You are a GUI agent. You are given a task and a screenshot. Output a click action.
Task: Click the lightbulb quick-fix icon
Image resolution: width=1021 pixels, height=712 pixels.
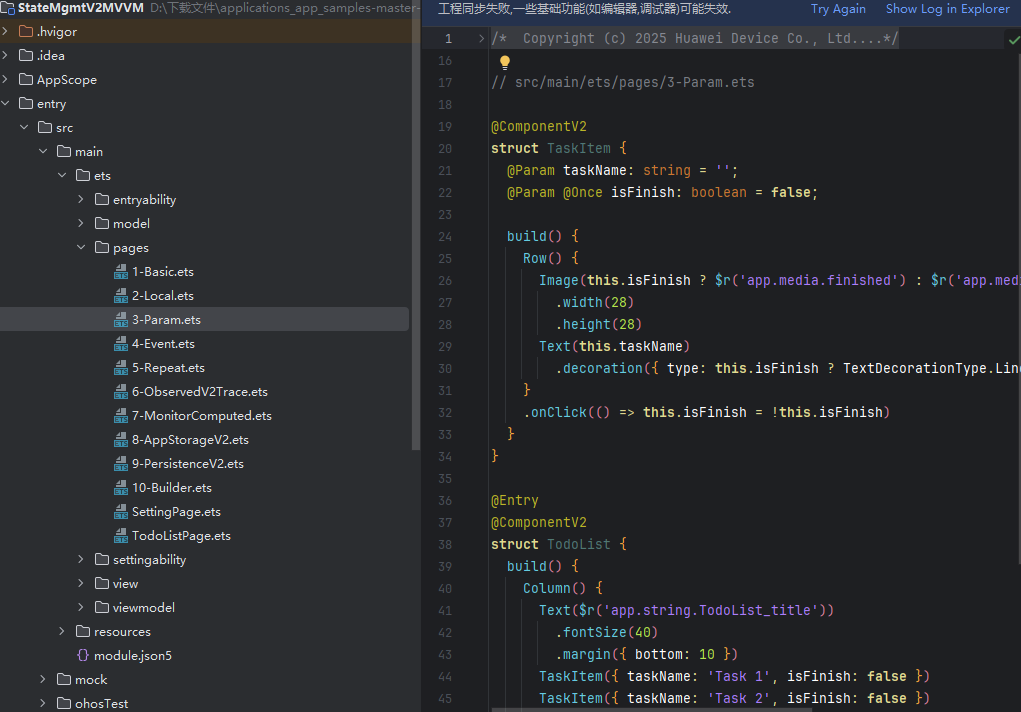click(505, 63)
